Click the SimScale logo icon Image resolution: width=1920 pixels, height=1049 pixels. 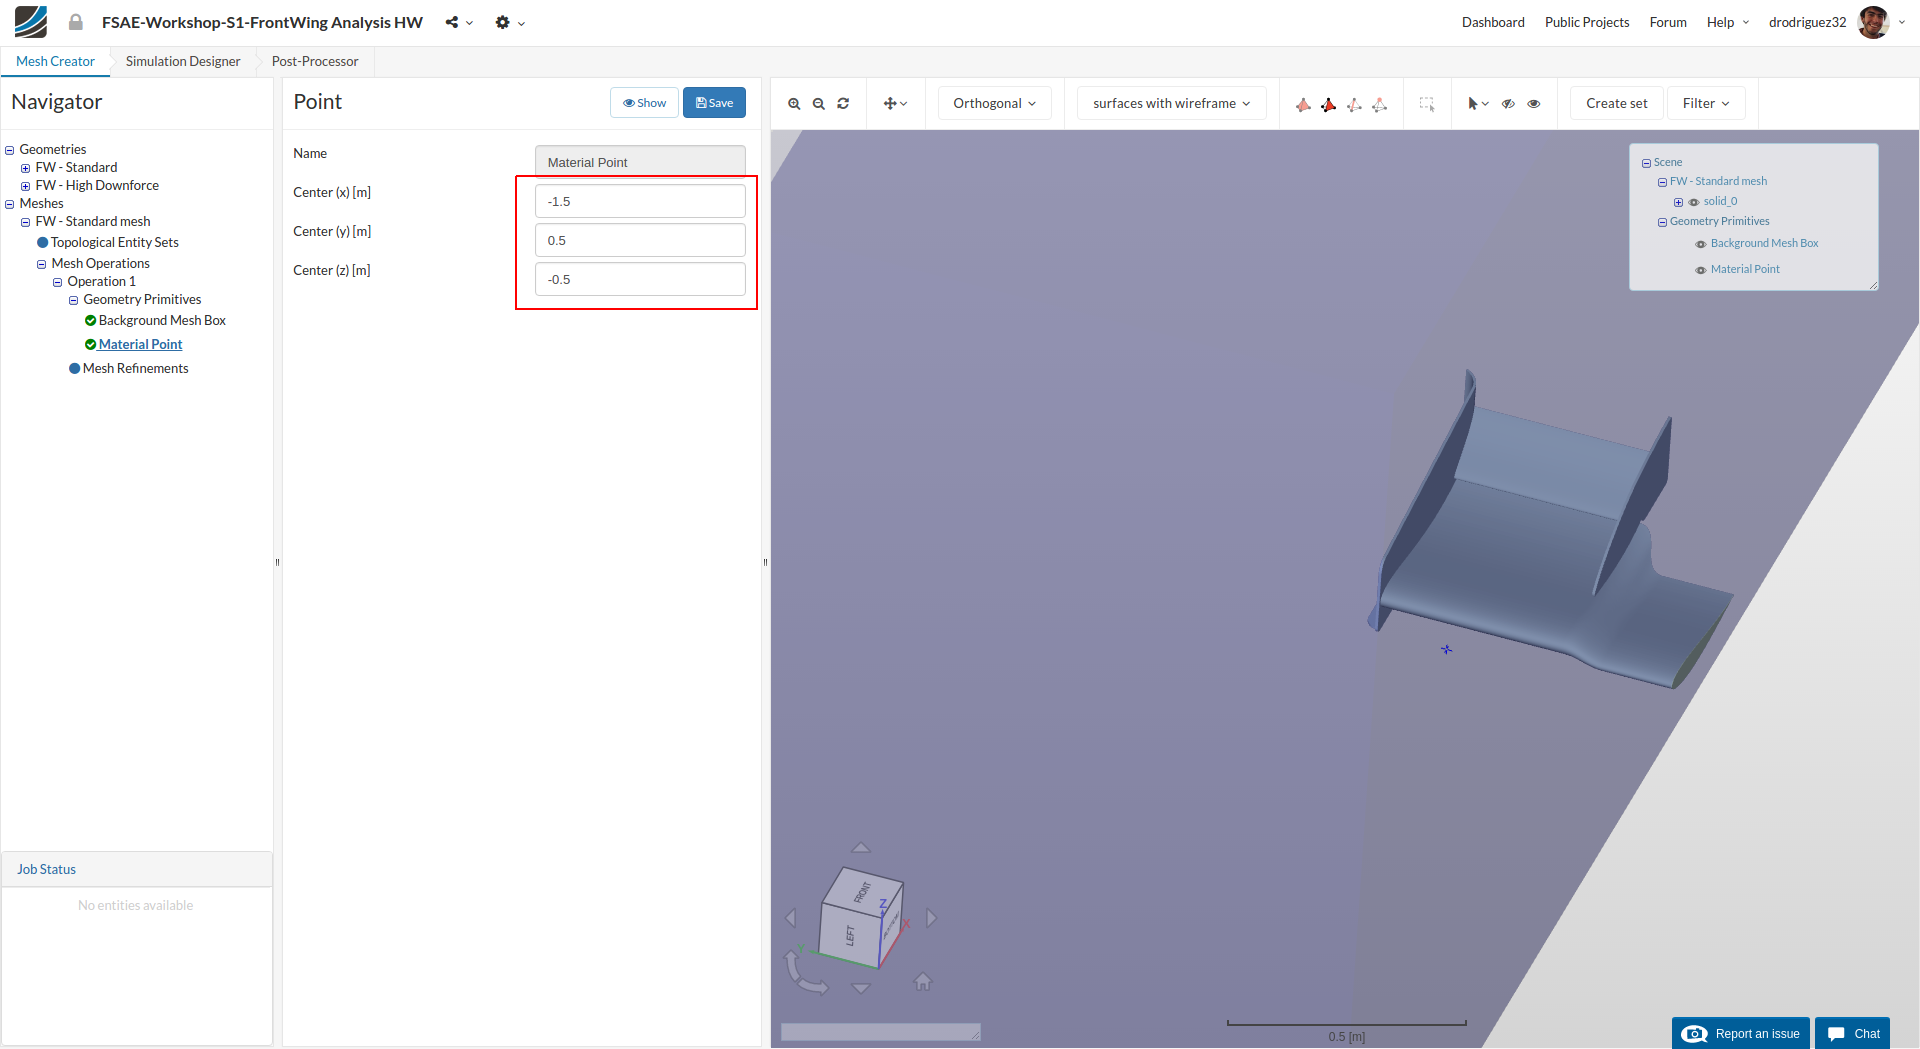click(31, 22)
